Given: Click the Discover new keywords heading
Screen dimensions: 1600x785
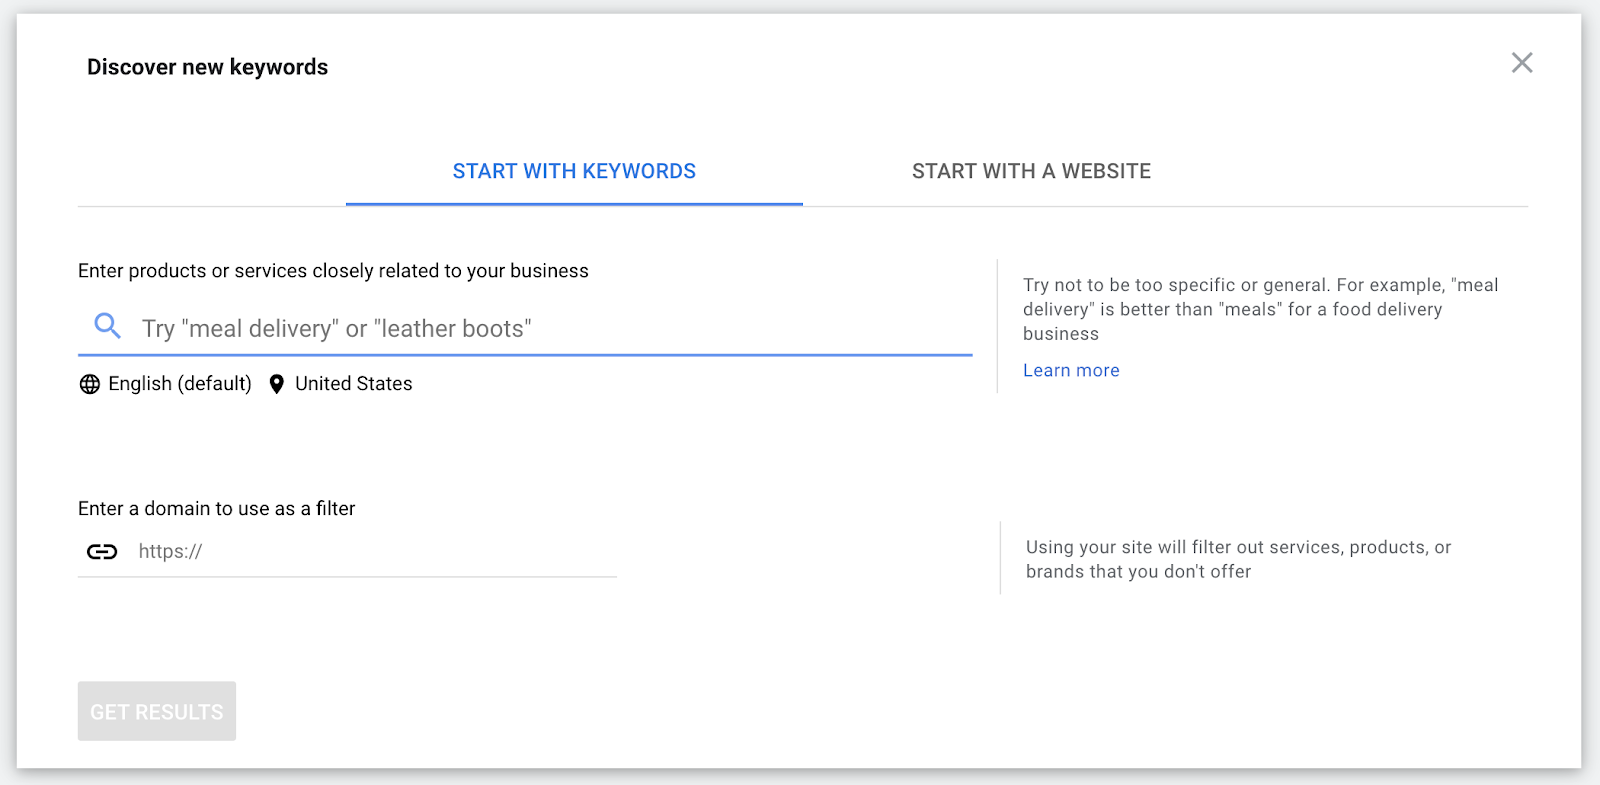Looking at the screenshot, I should click(x=207, y=67).
